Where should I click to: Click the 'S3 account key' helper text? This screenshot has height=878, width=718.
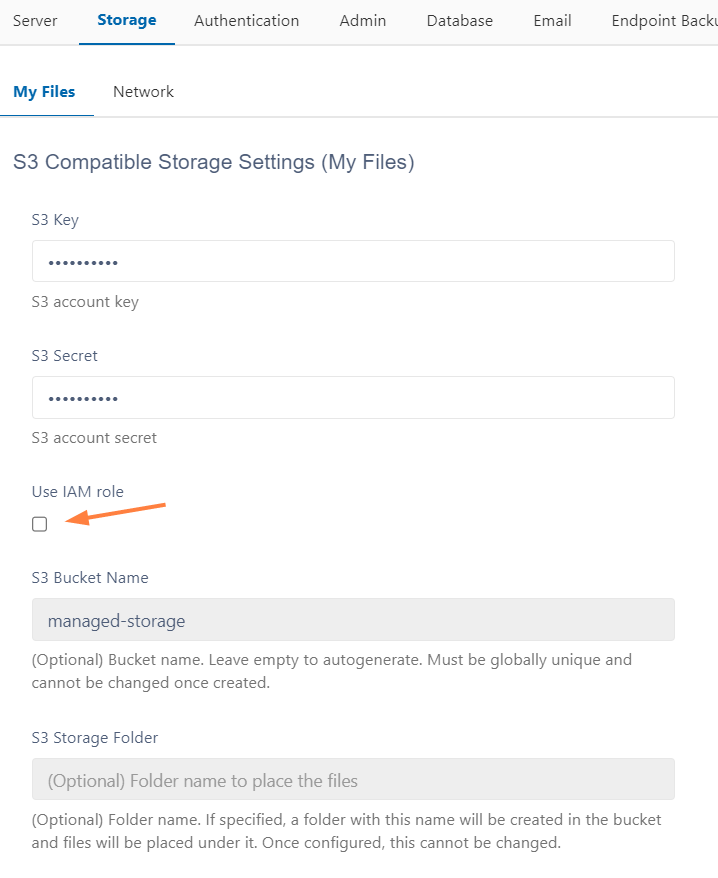pos(85,302)
